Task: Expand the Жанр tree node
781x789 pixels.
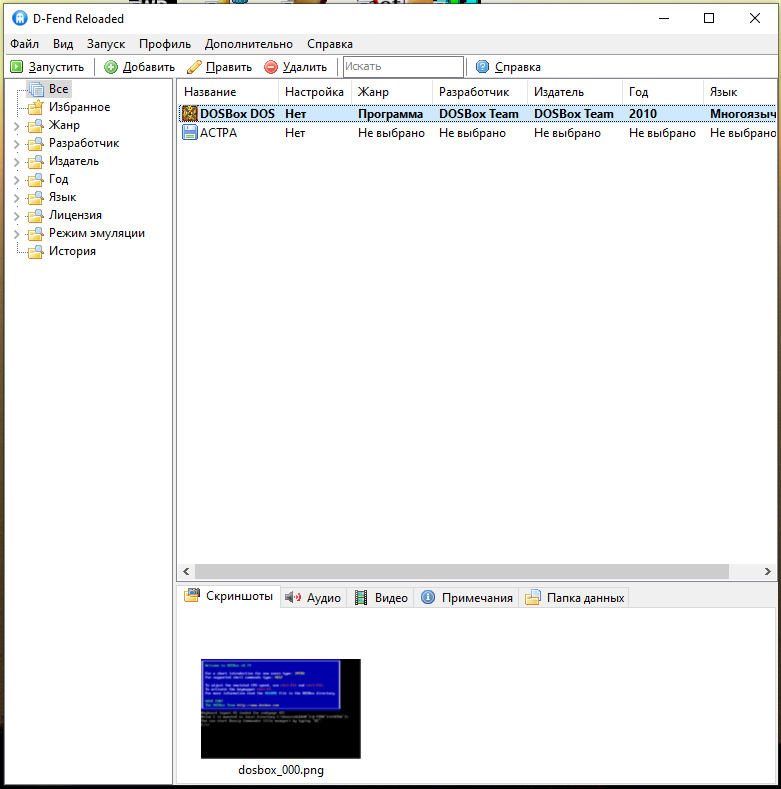Action: pos(17,126)
